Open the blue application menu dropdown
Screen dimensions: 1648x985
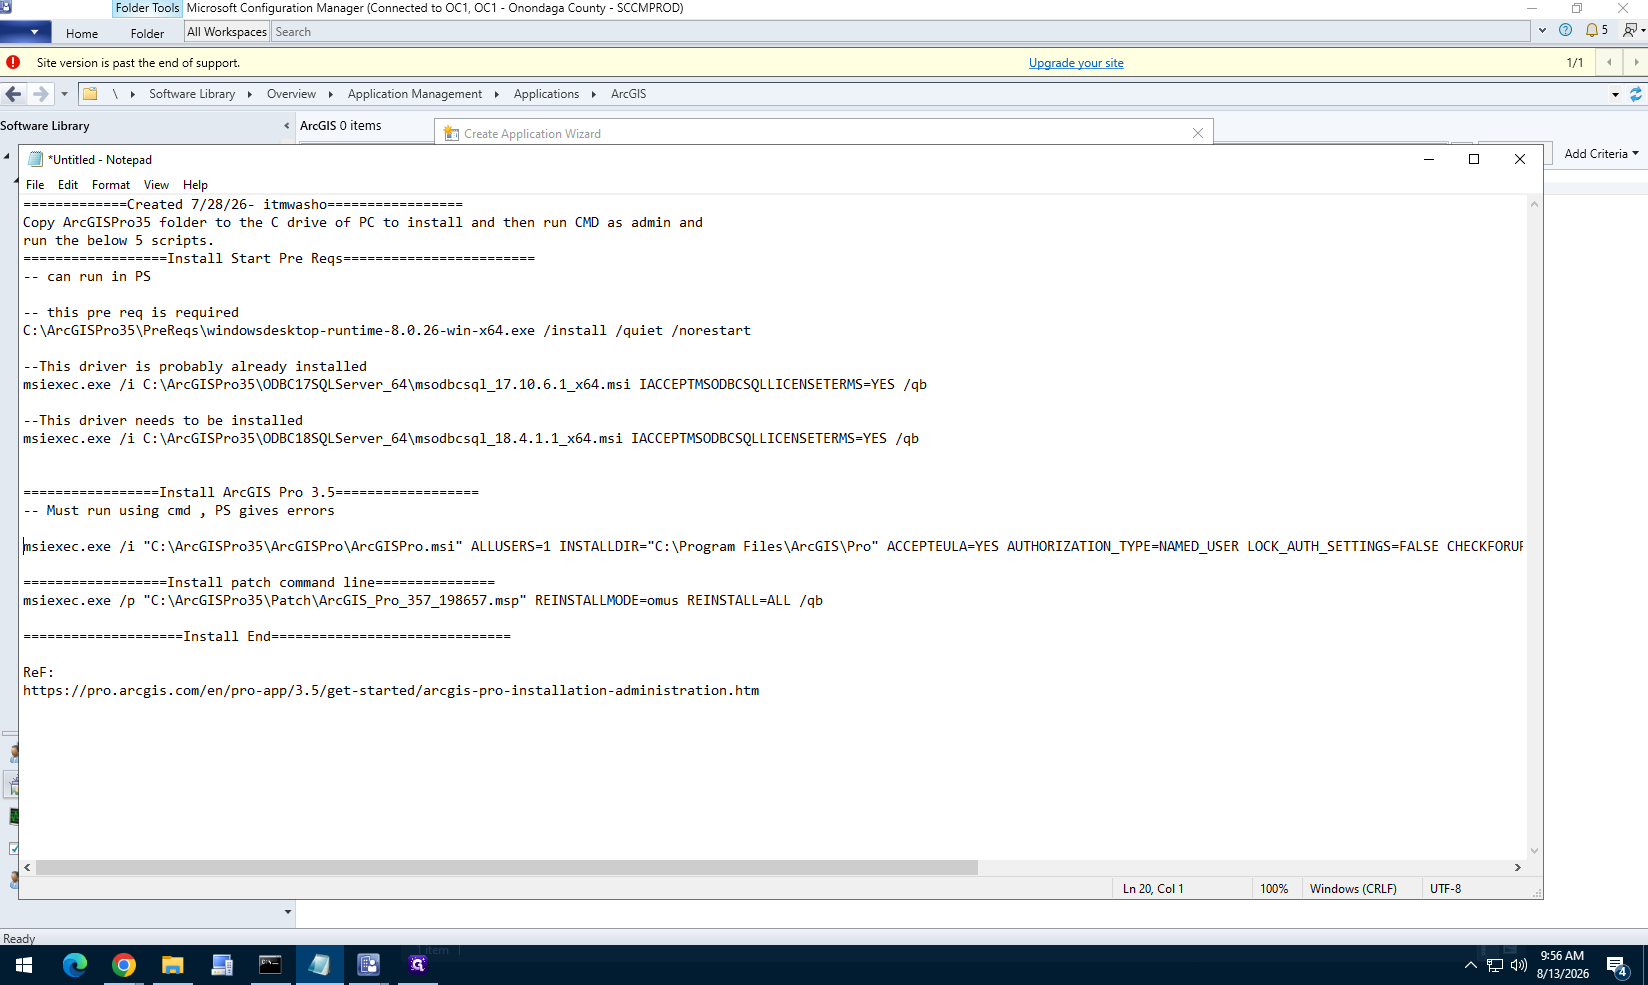pyautogui.click(x=25, y=32)
